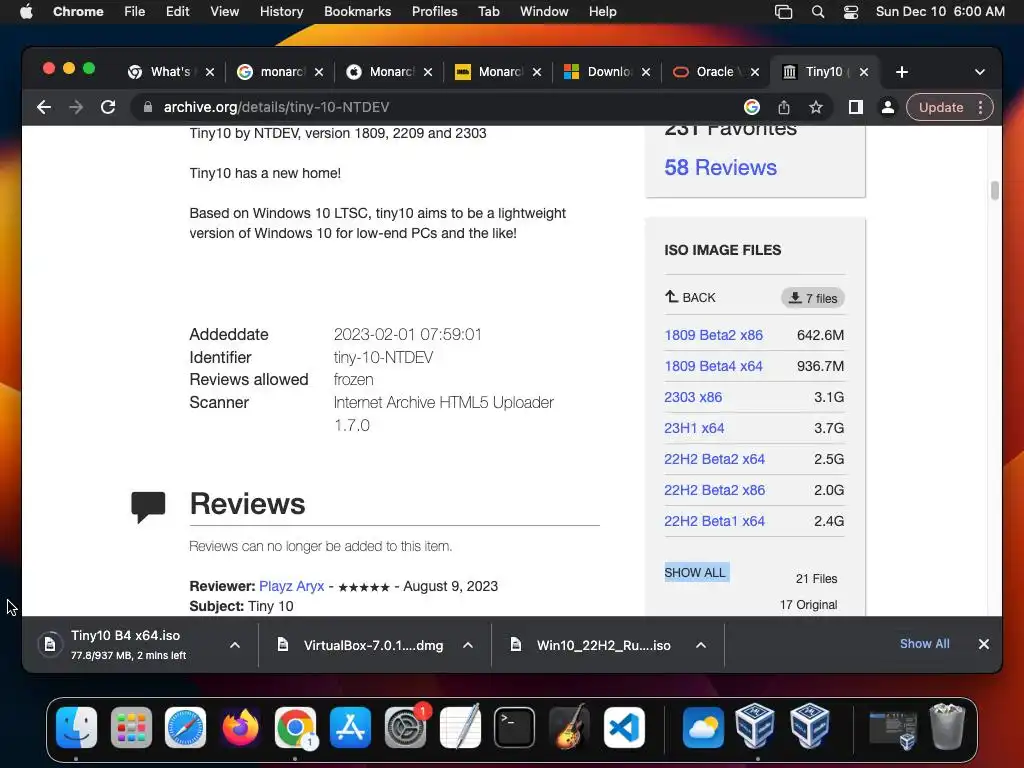
Task: Expand options for Win10_22H2 iso download
Action: pyautogui.click(x=701, y=645)
